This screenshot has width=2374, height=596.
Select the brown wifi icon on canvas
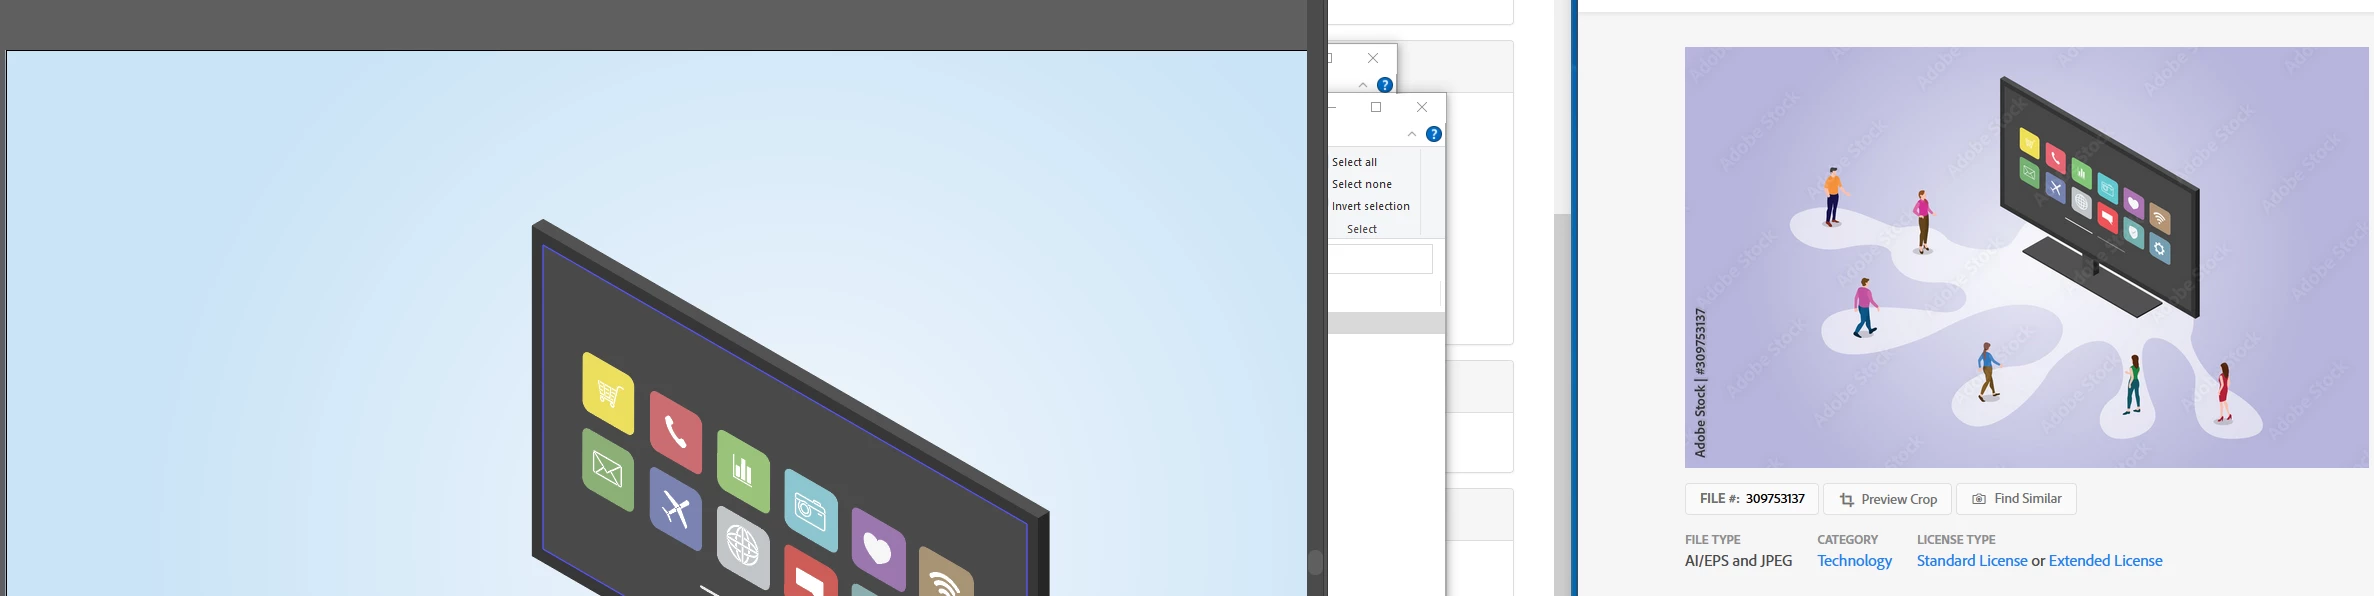[946, 572]
